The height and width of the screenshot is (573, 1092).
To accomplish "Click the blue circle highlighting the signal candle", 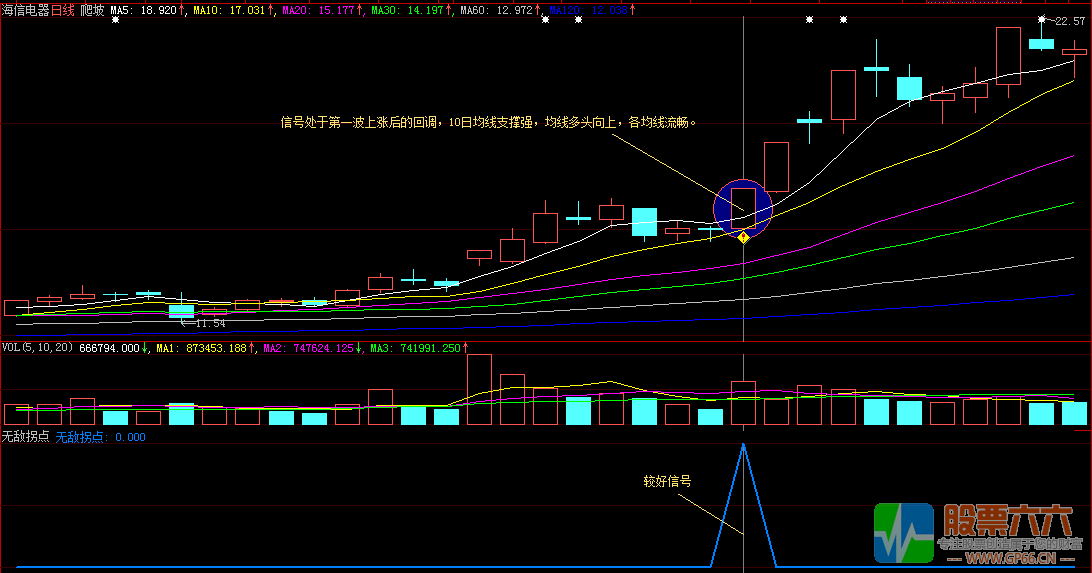I will point(743,207).
